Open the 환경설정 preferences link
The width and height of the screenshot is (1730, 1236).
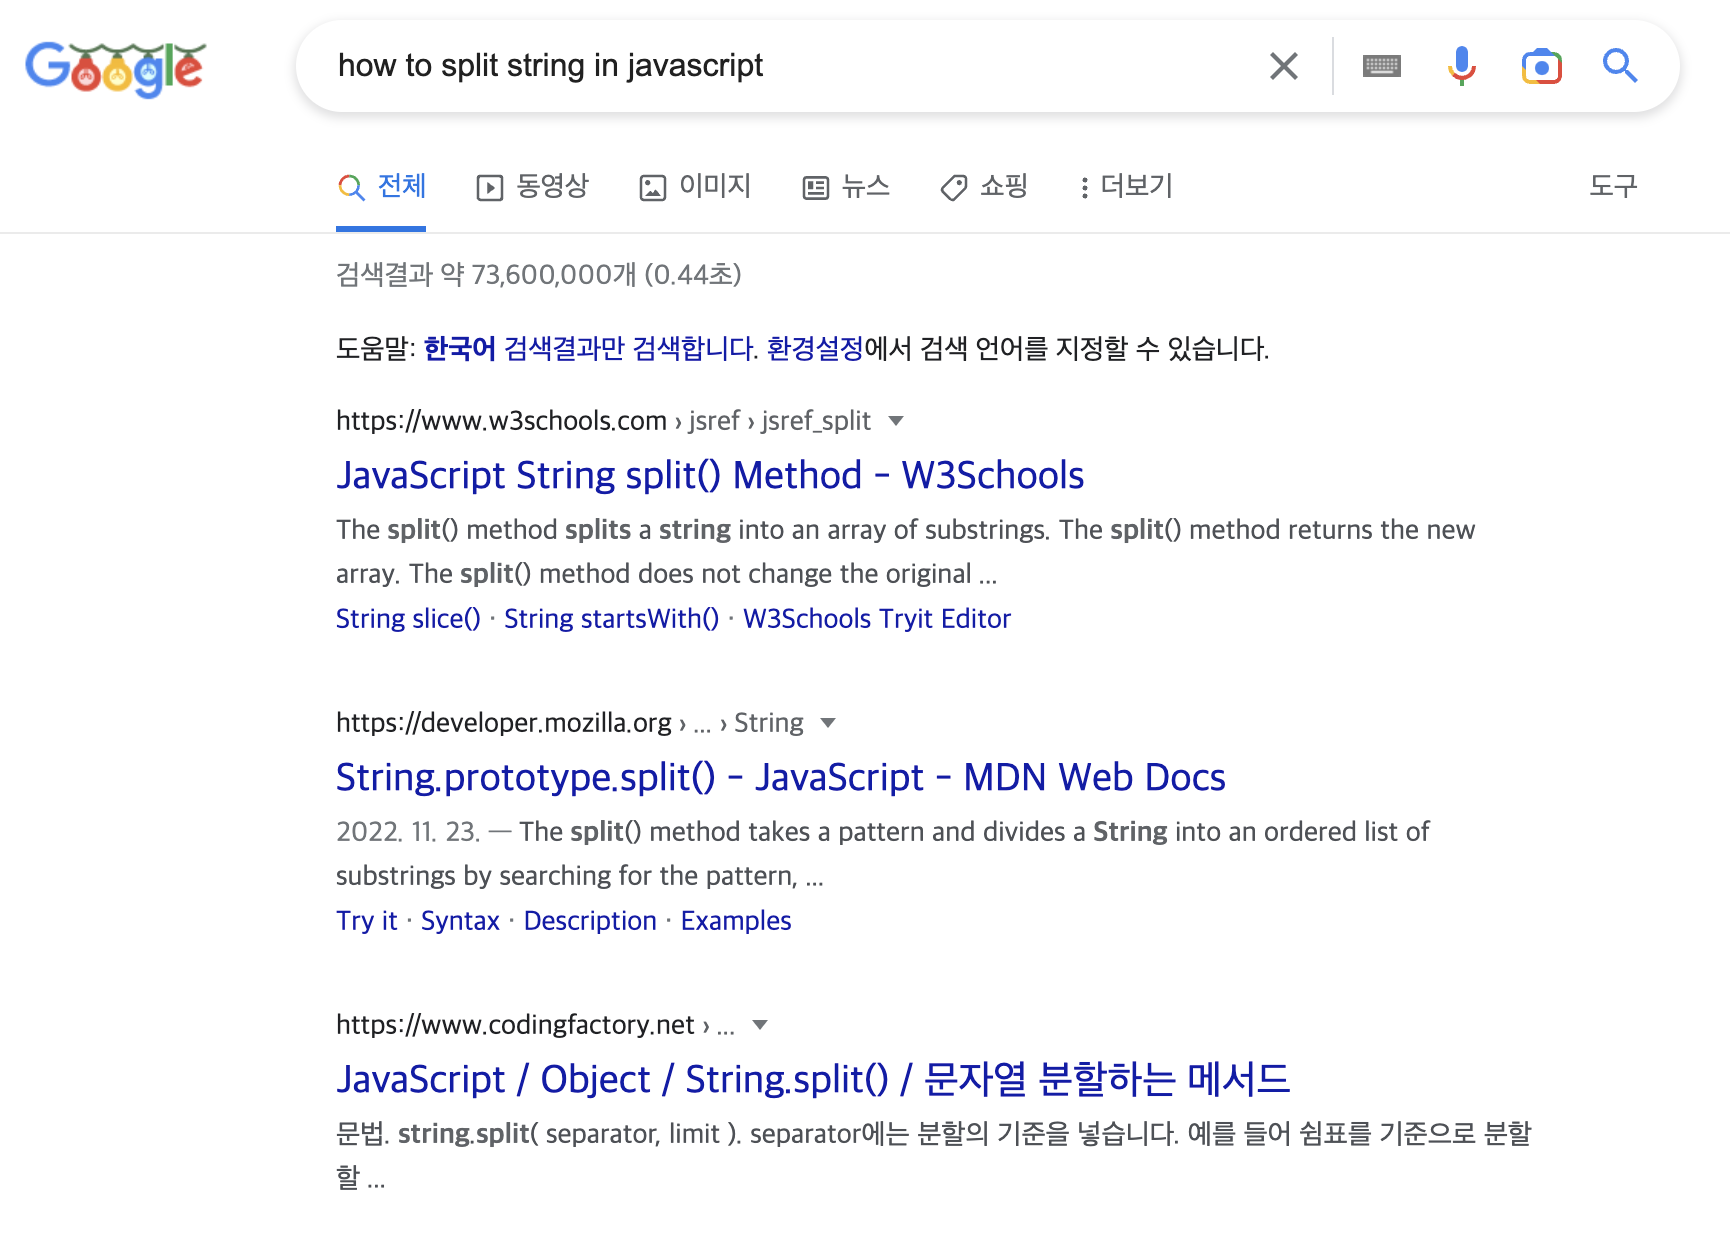point(814,348)
